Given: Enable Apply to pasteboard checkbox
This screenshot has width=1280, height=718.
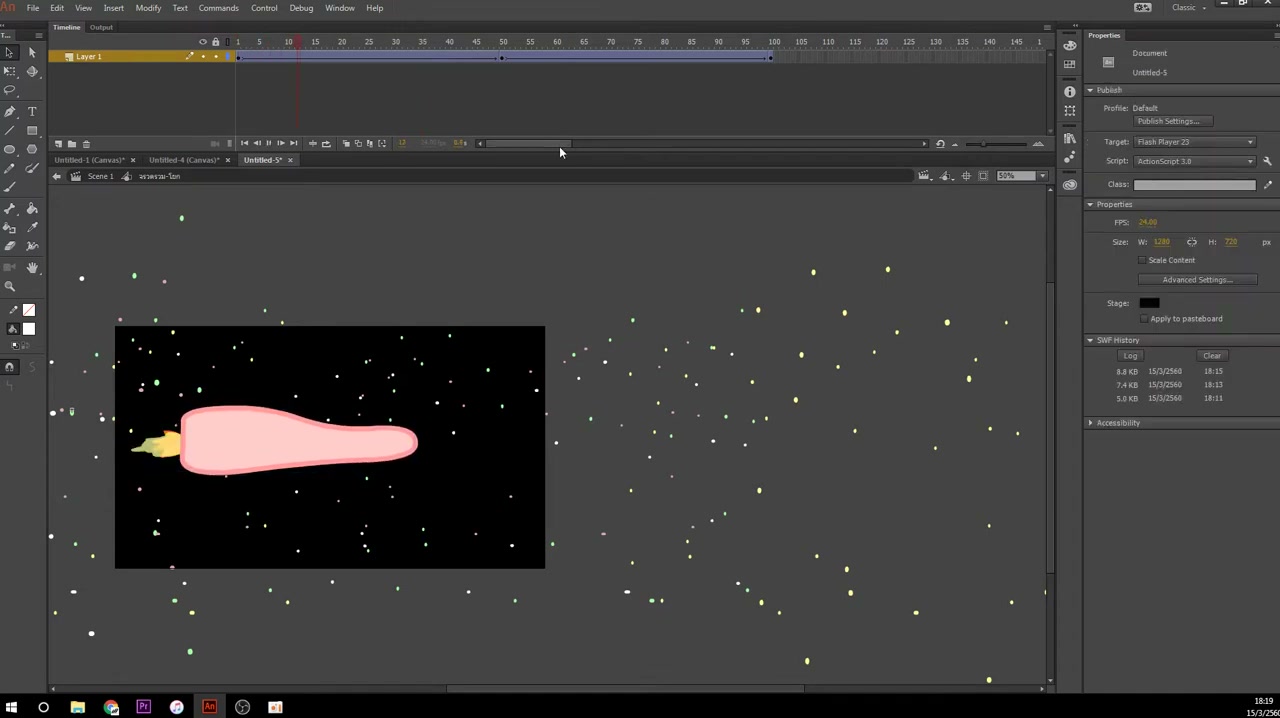Looking at the screenshot, I should [x=1142, y=319].
